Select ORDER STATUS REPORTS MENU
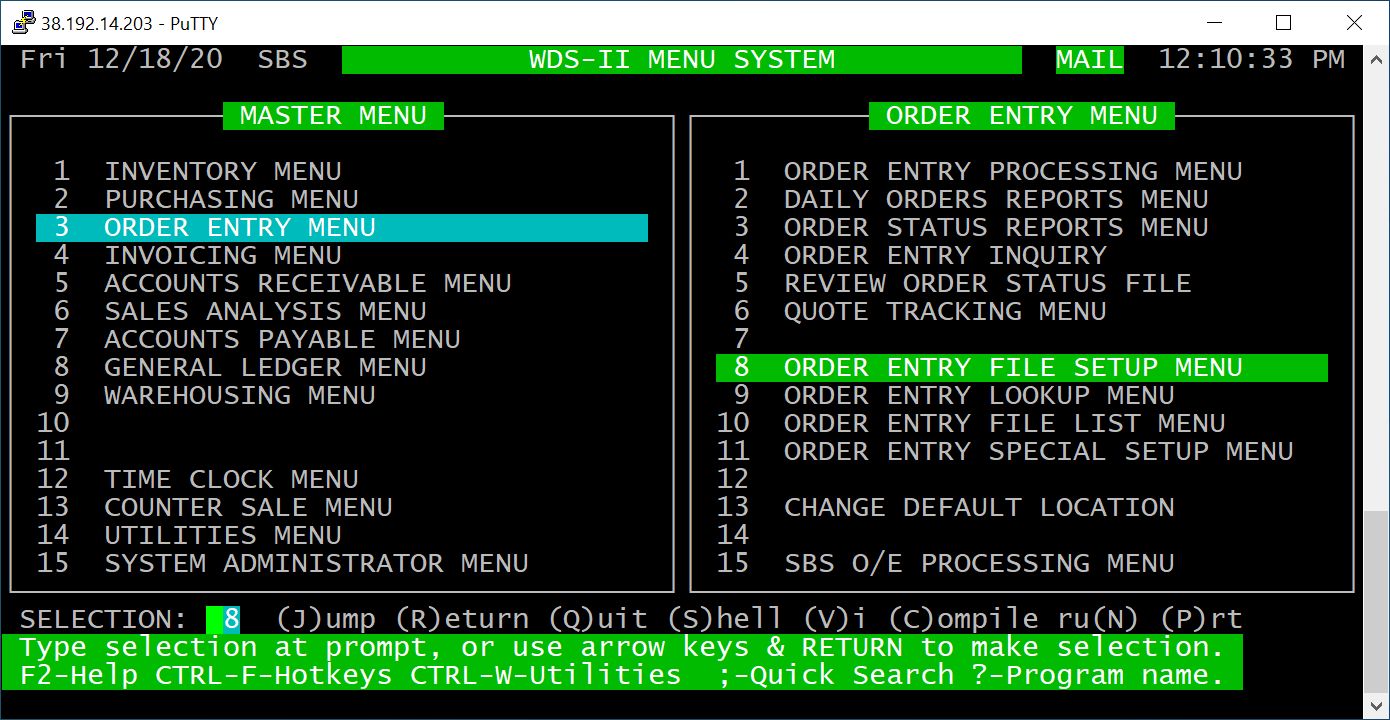Screen dimensions: 1390x720 click(996, 227)
